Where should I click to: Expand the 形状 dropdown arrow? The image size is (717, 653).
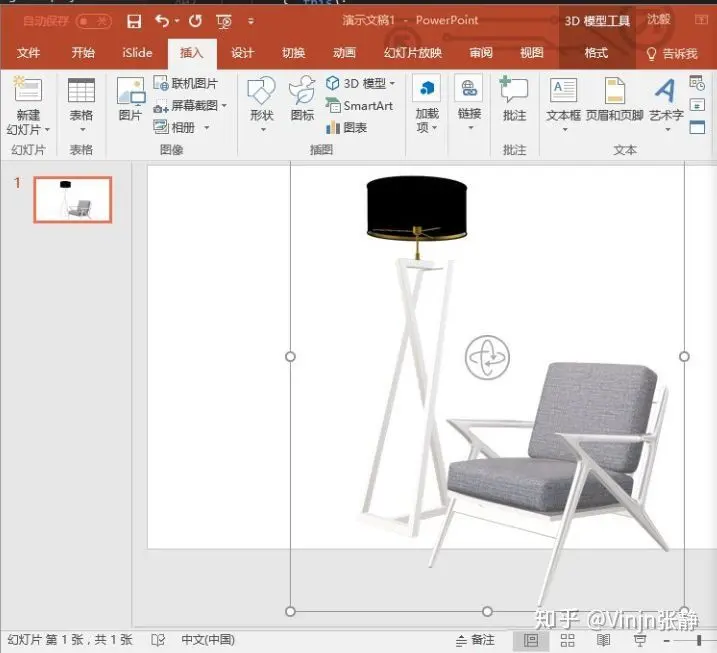[x=263, y=130]
